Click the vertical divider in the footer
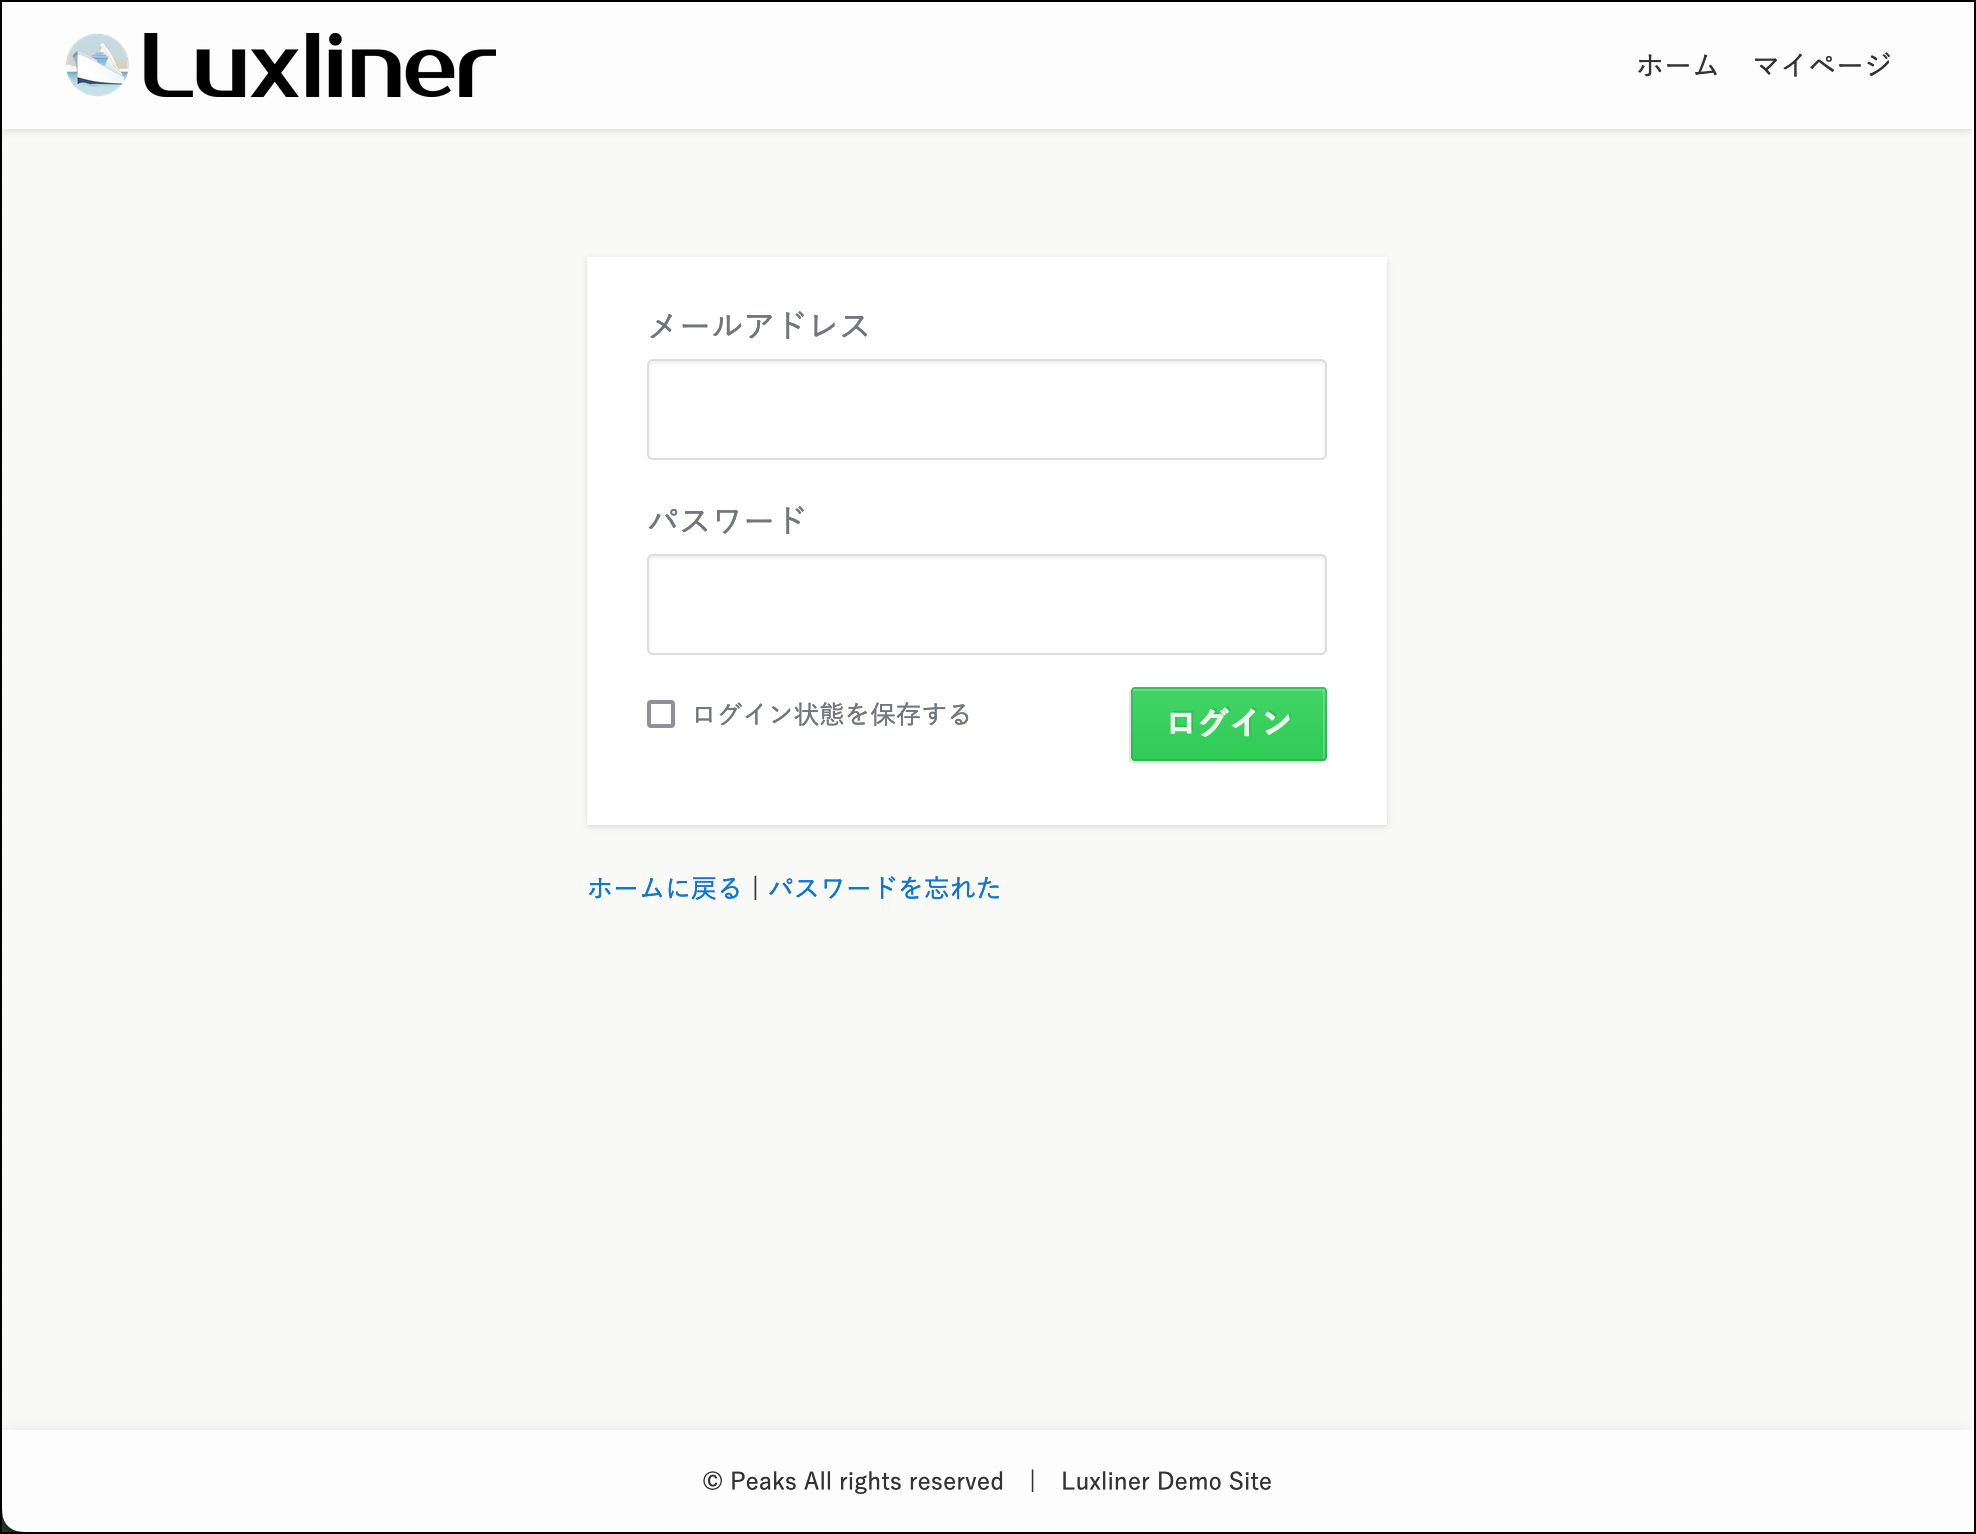 [1032, 1481]
